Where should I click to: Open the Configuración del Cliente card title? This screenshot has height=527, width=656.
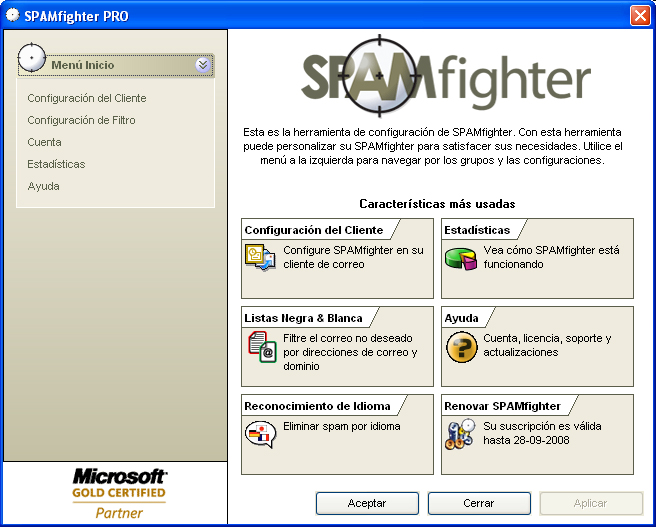[x=313, y=230]
